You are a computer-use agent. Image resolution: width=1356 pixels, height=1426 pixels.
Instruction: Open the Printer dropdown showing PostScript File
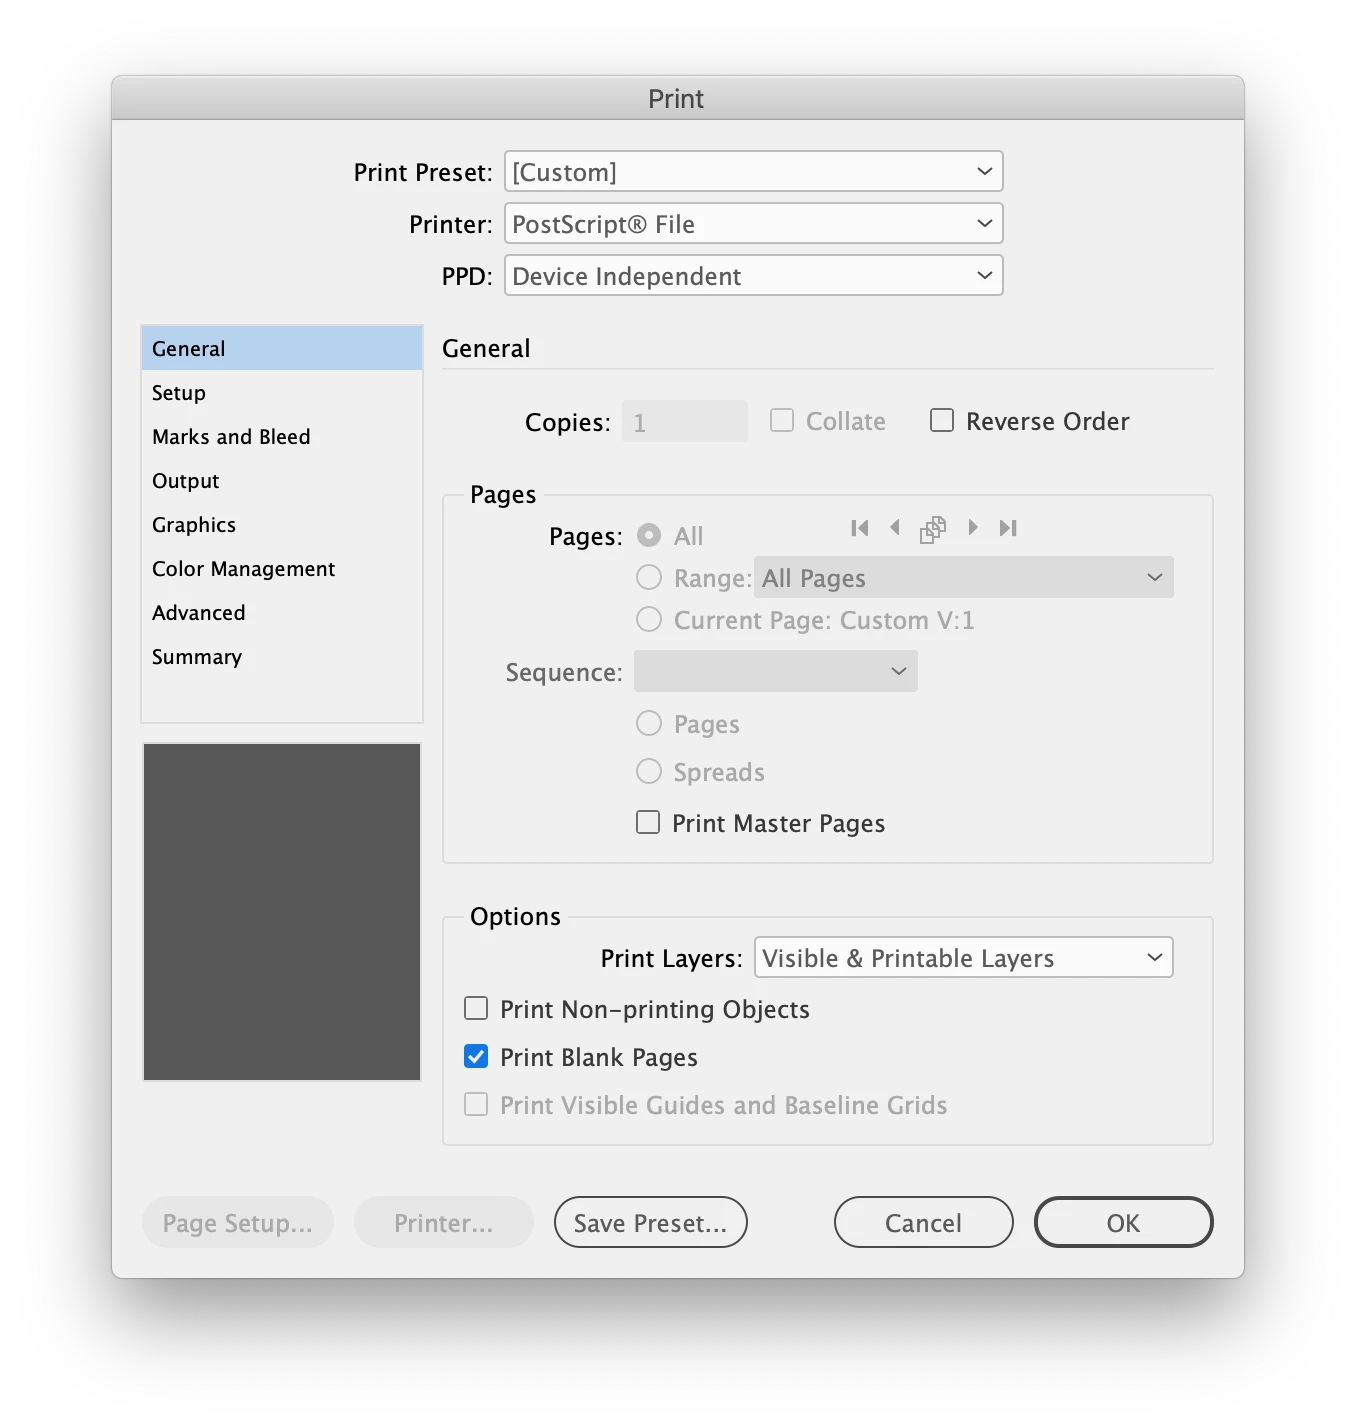click(754, 223)
